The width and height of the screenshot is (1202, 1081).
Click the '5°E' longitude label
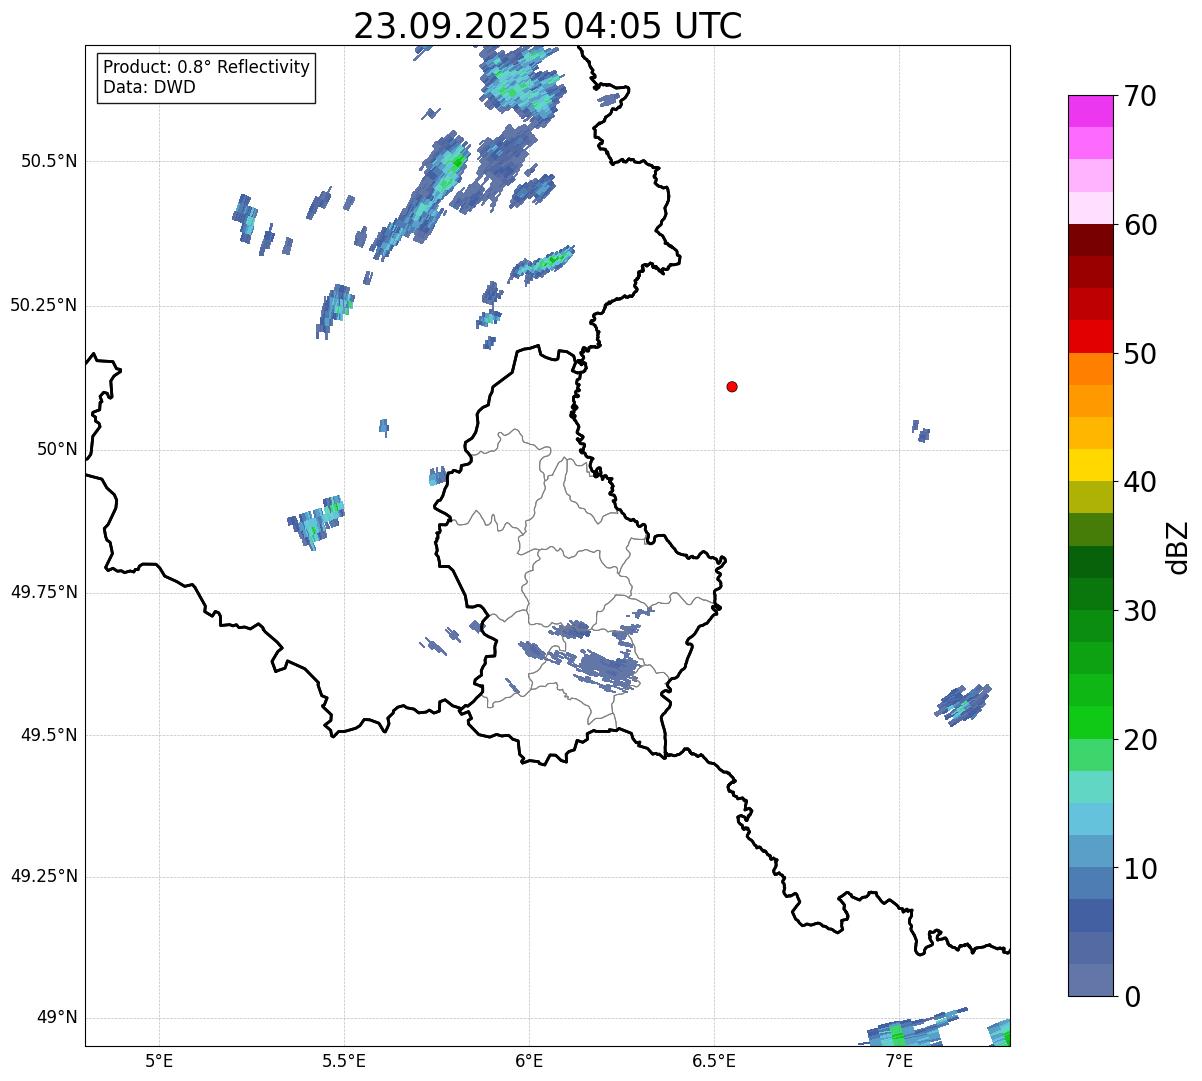(159, 1061)
